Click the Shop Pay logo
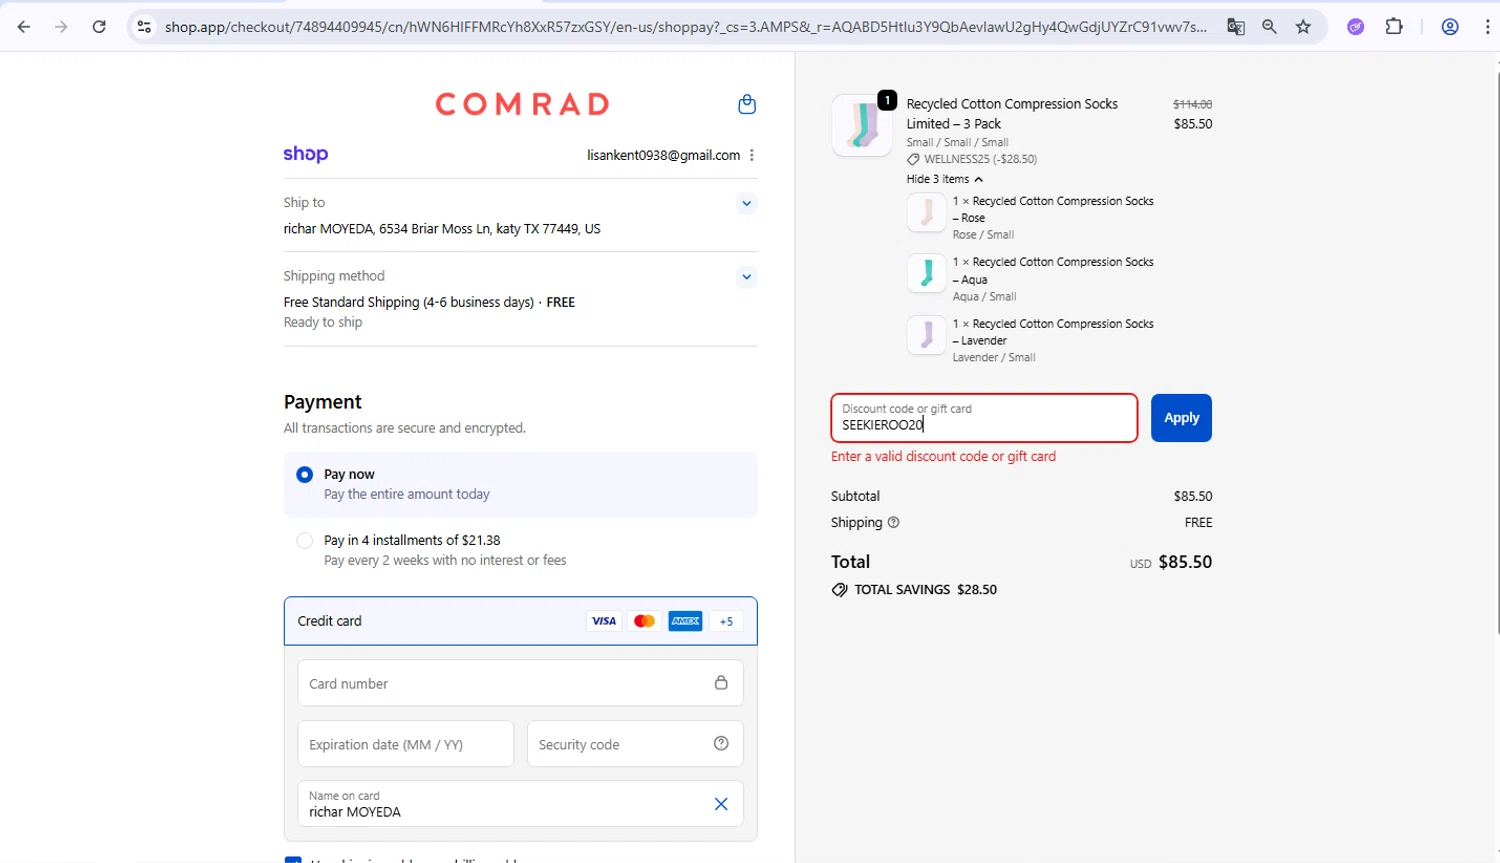 click(306, 154)
